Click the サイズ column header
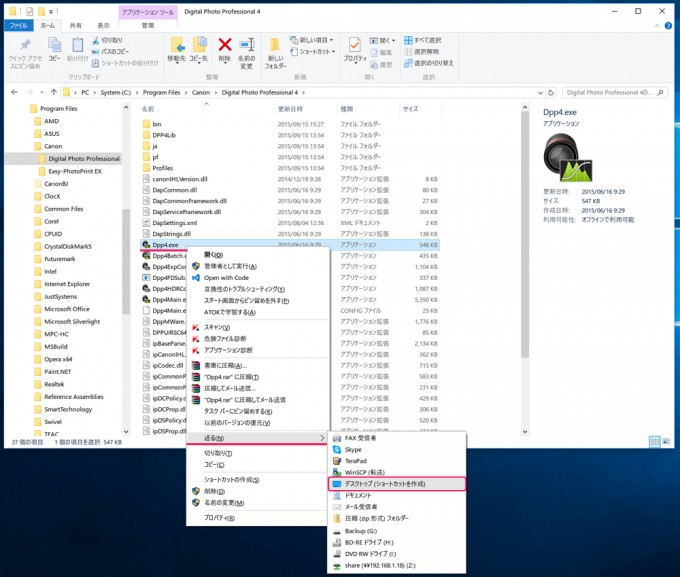Image resolution: width=680 pixels, height=577 pixels. (x=419, y=109)
